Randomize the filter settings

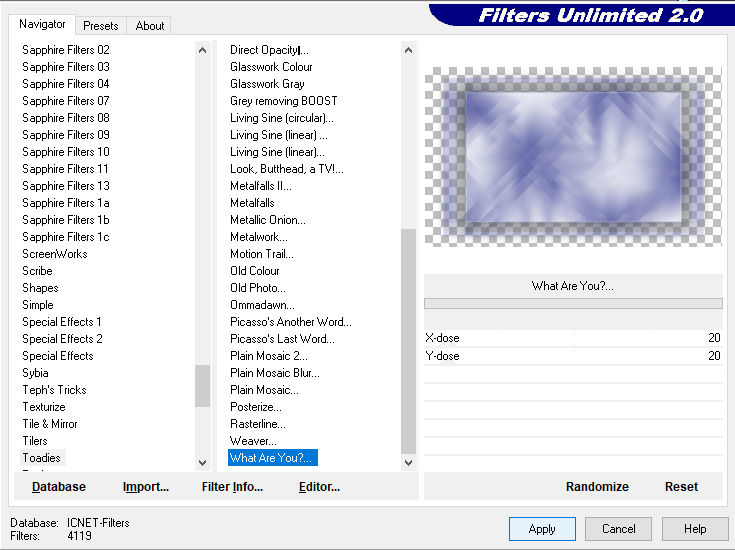pos(597,487)
